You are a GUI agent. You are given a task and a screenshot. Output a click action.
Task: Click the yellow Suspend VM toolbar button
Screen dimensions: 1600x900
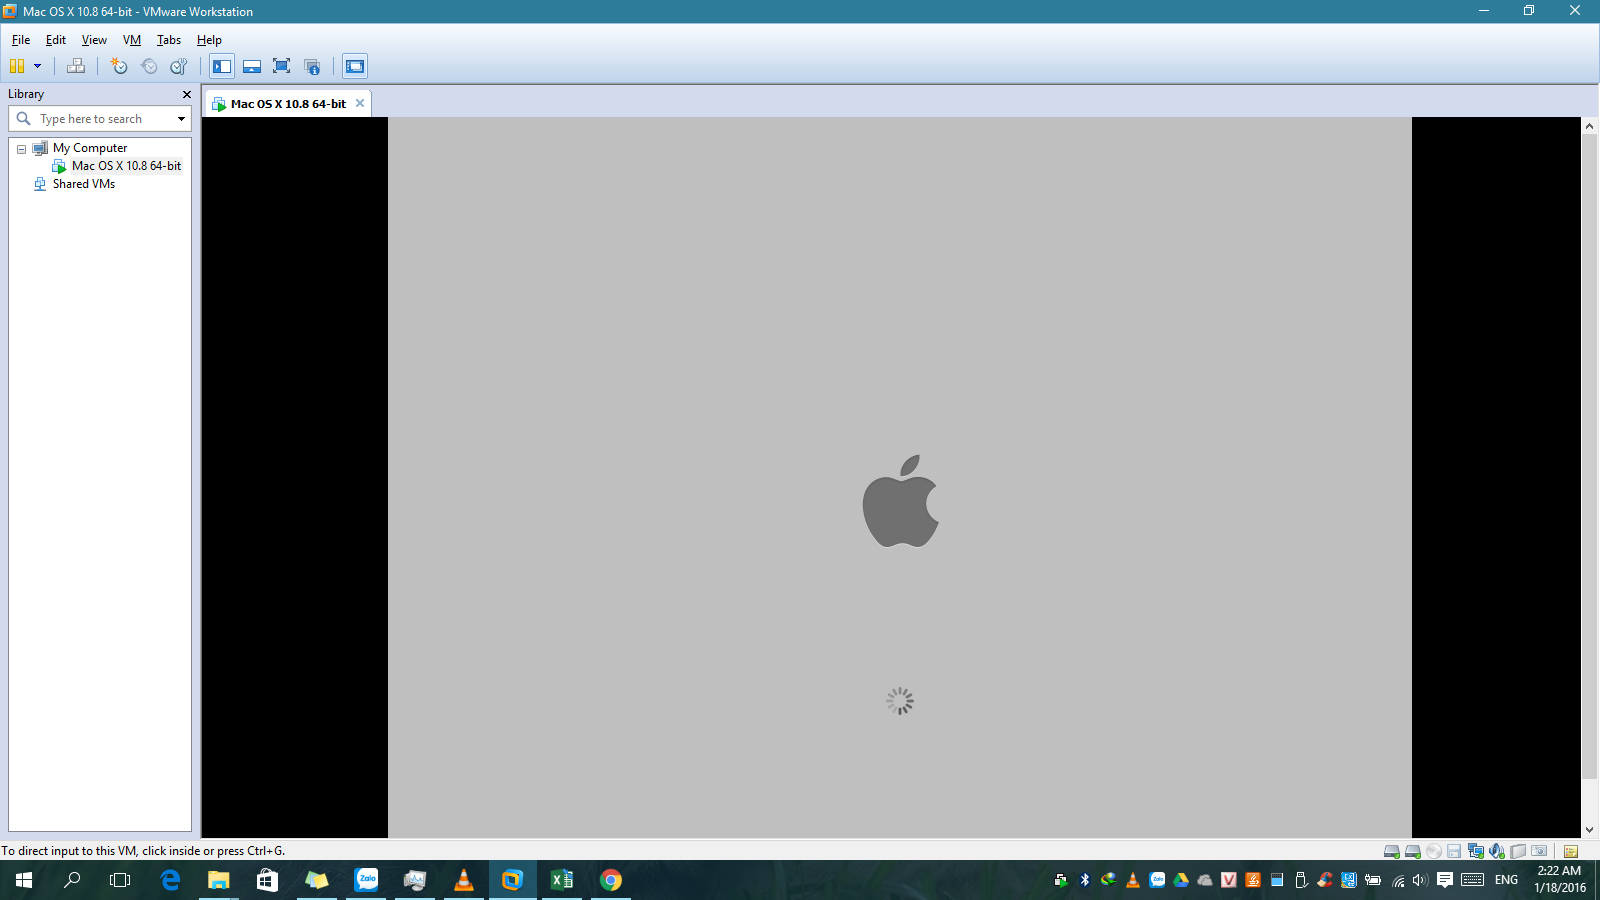pos(17,66)
